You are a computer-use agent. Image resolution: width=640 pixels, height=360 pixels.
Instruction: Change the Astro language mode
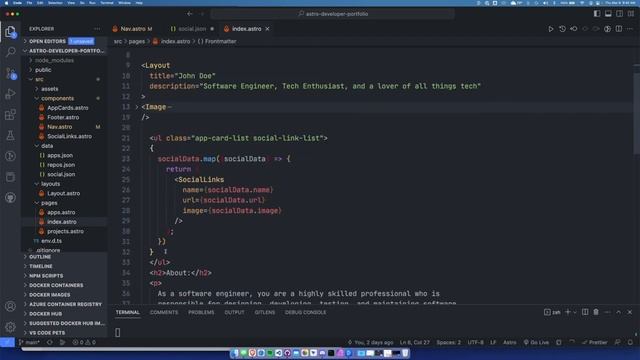click(509, 342)
